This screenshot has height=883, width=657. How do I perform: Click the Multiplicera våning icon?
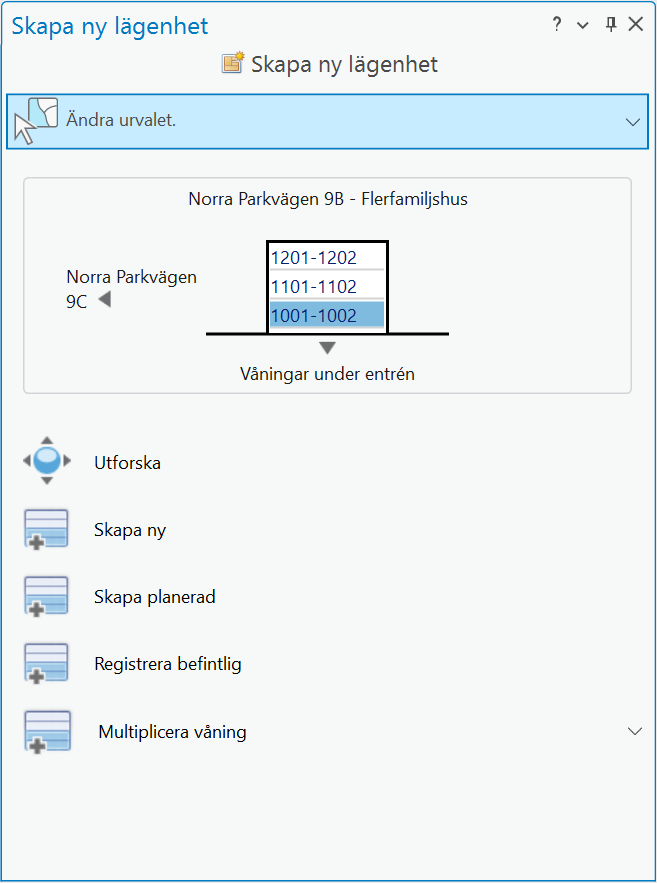click(x=46, y=731)
